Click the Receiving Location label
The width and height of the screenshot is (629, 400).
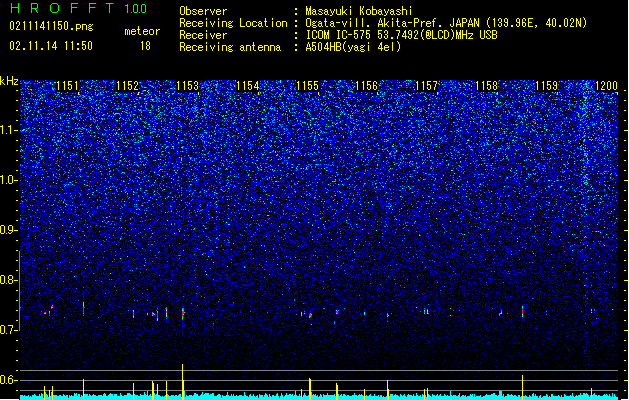pyautogui.click(x=233, y=23)
